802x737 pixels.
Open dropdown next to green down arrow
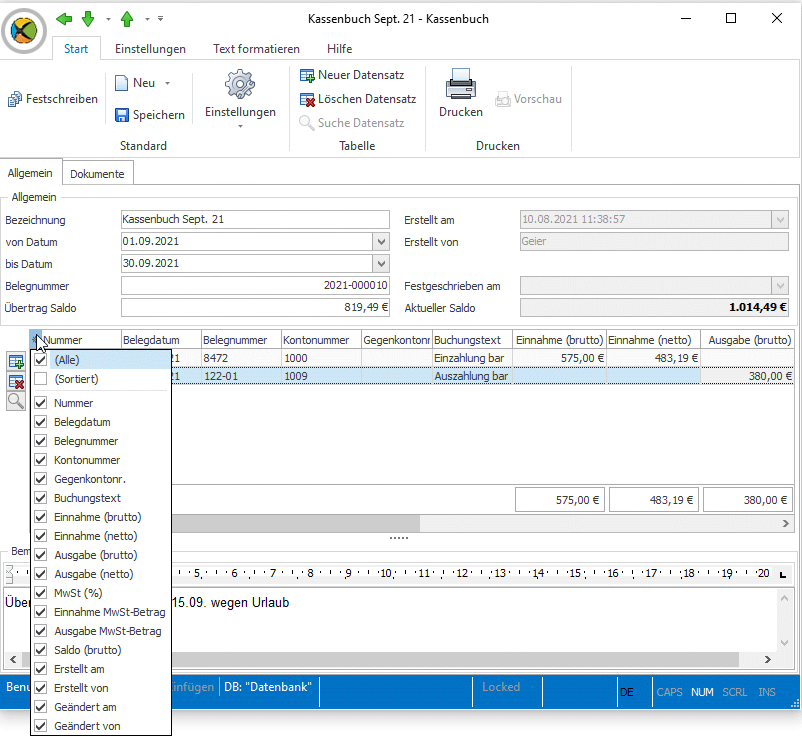click(108, 19)
